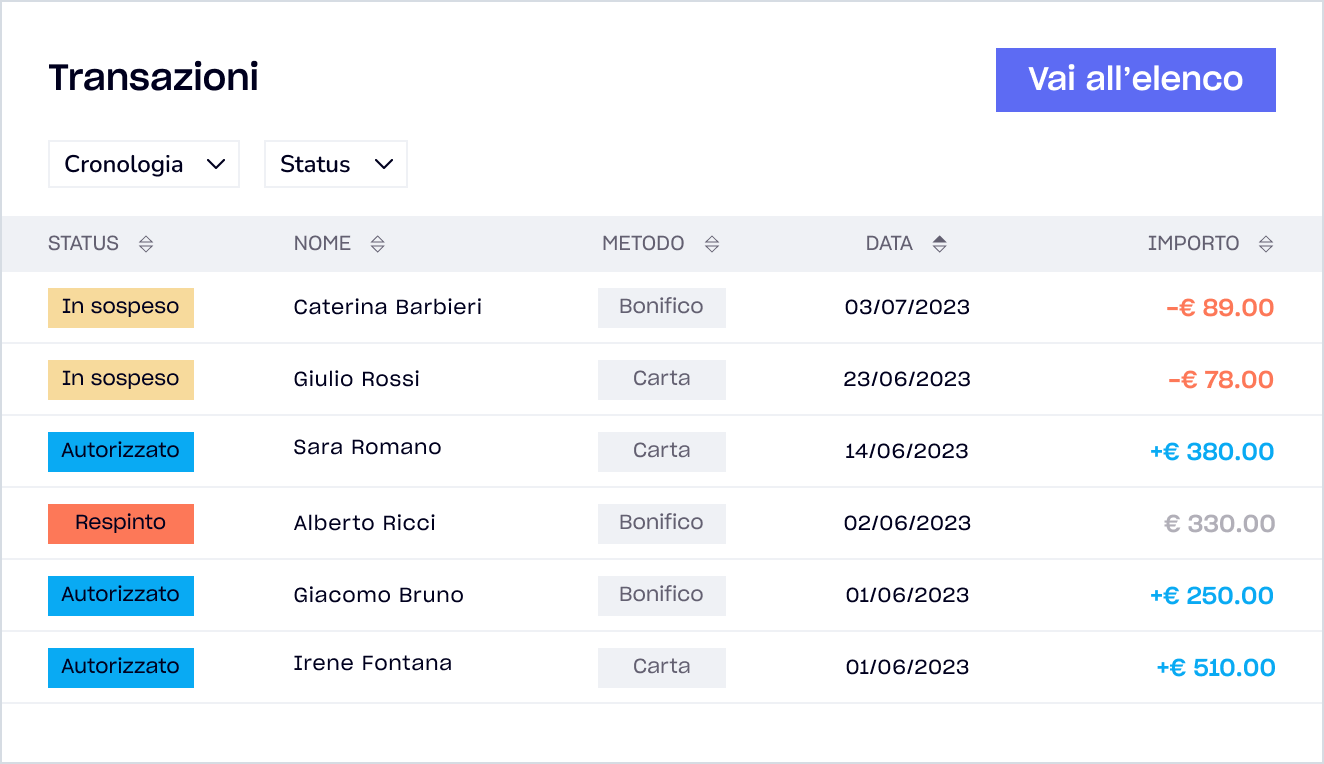Select Irene Fontana in the table

click(x=372, y=663)
